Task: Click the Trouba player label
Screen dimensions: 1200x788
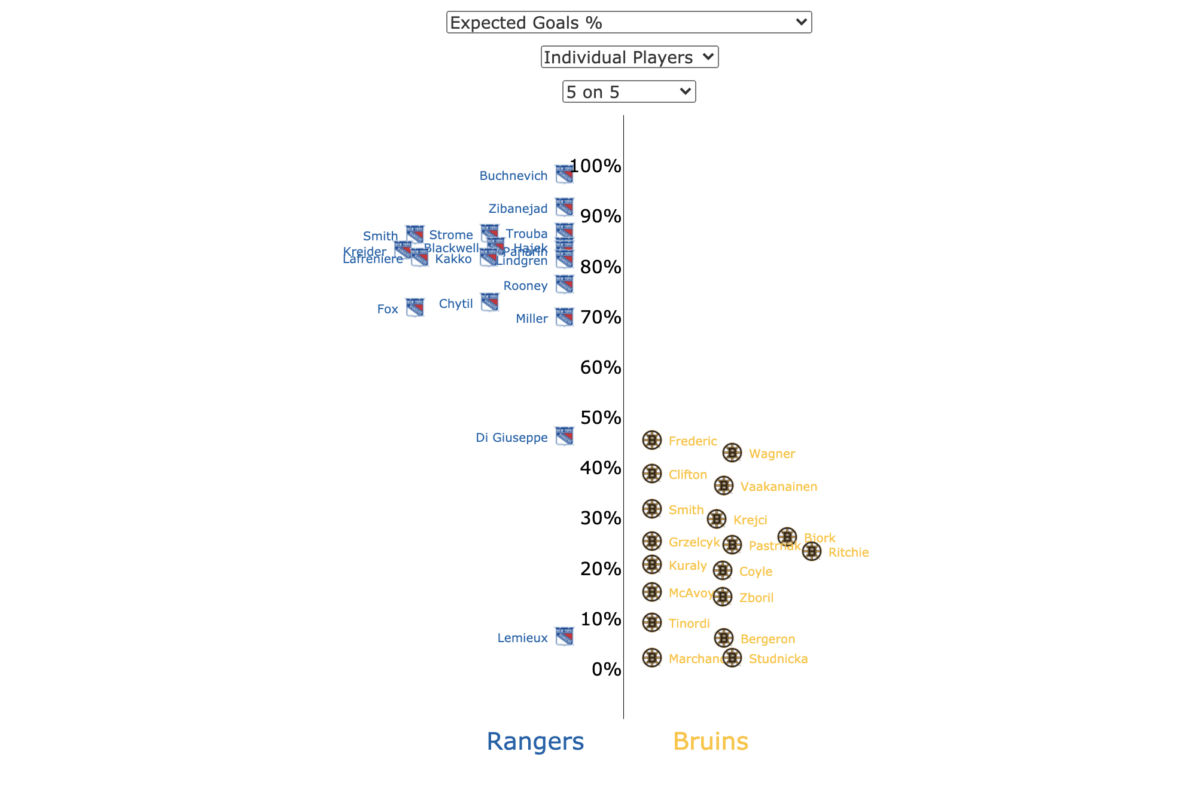Action: [x=530, y=234]
